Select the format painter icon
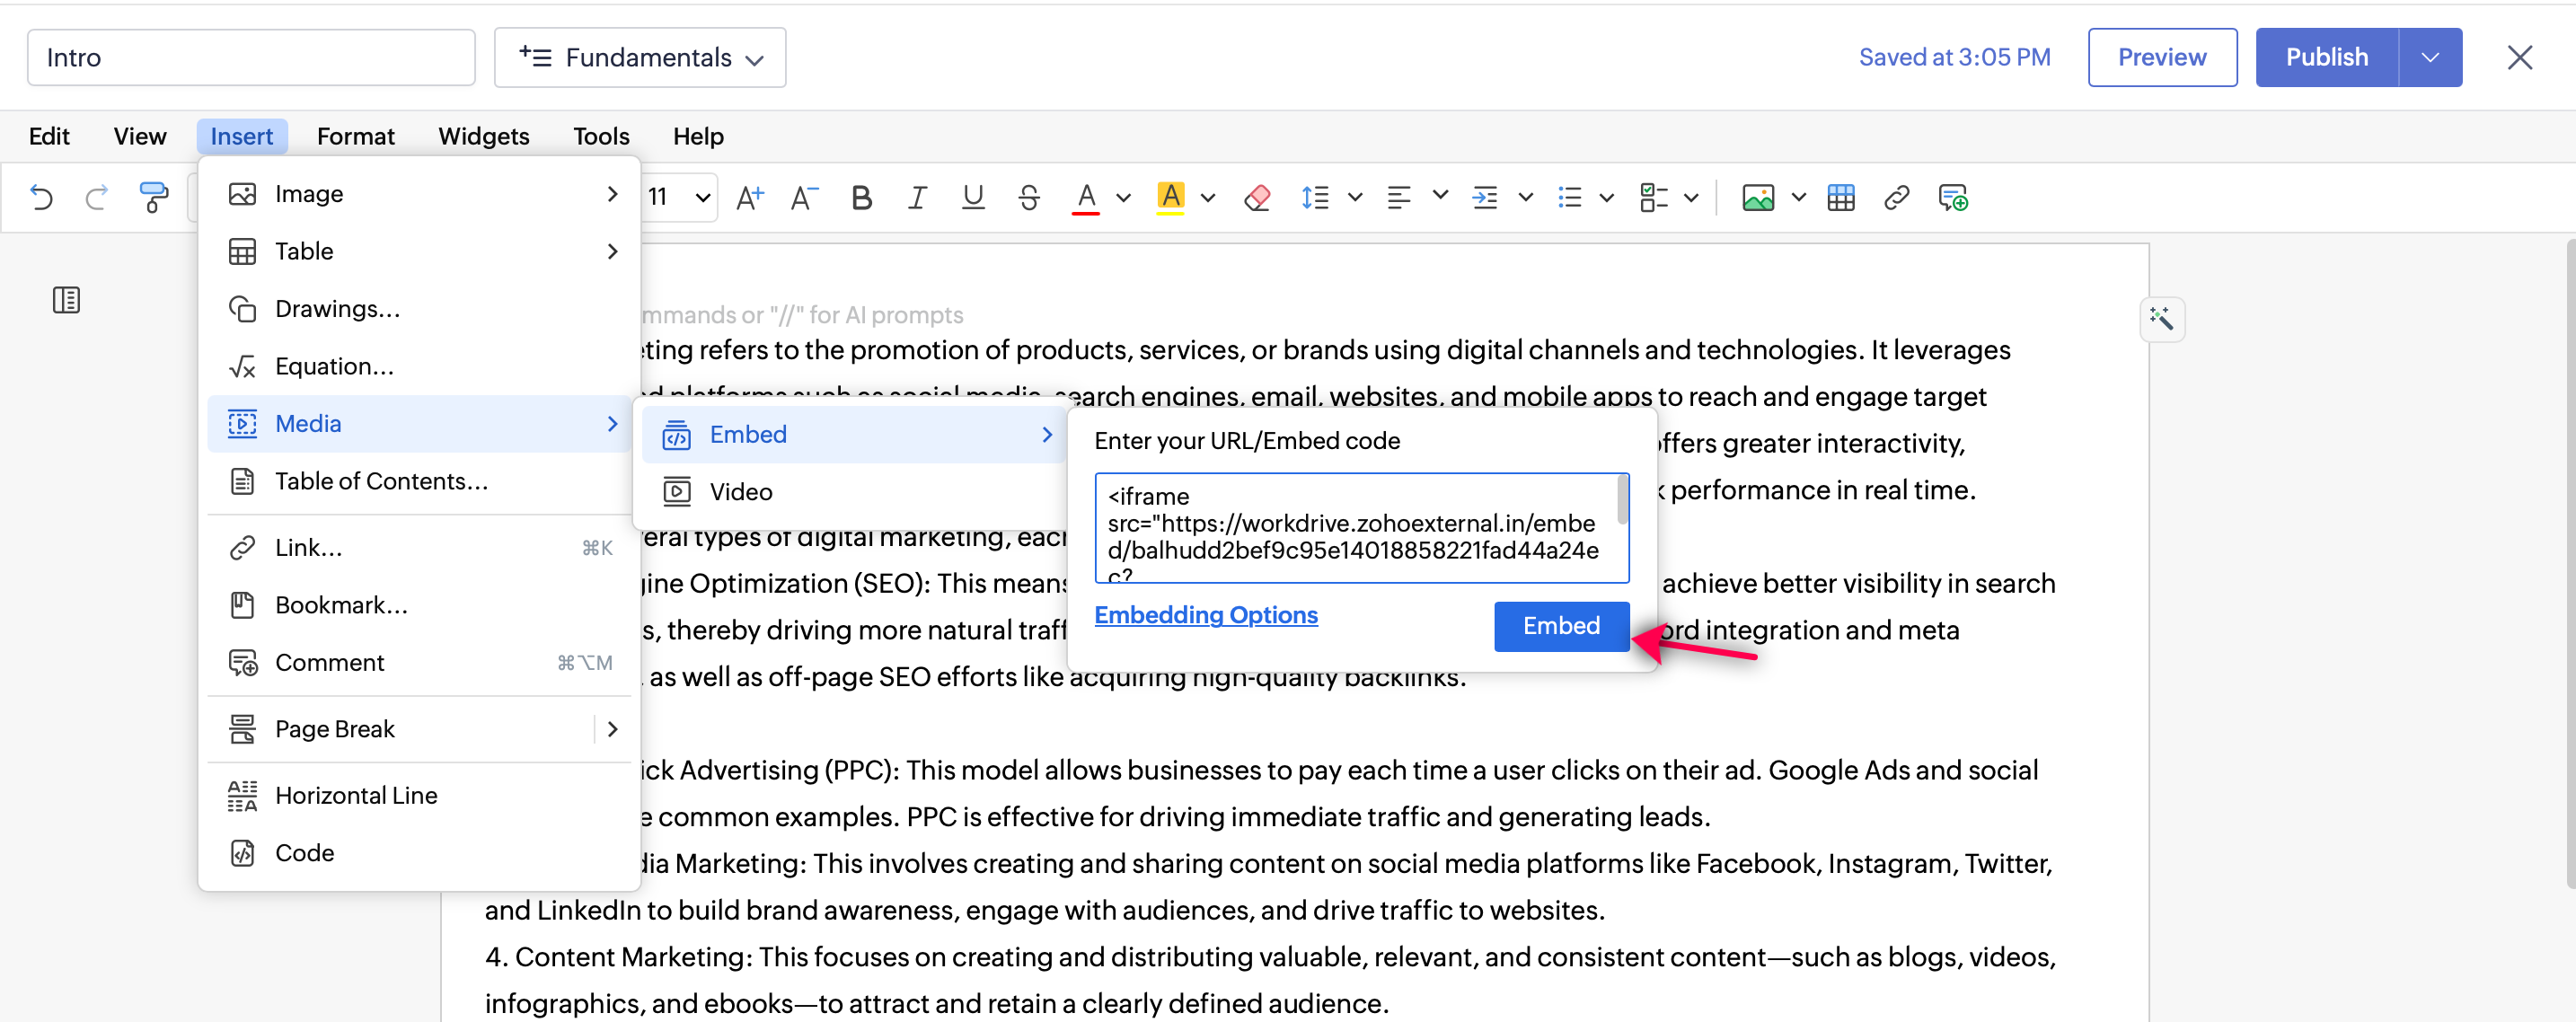Image resolution: width=2576 pixels, height=1022 pixels. pos(153,198)
